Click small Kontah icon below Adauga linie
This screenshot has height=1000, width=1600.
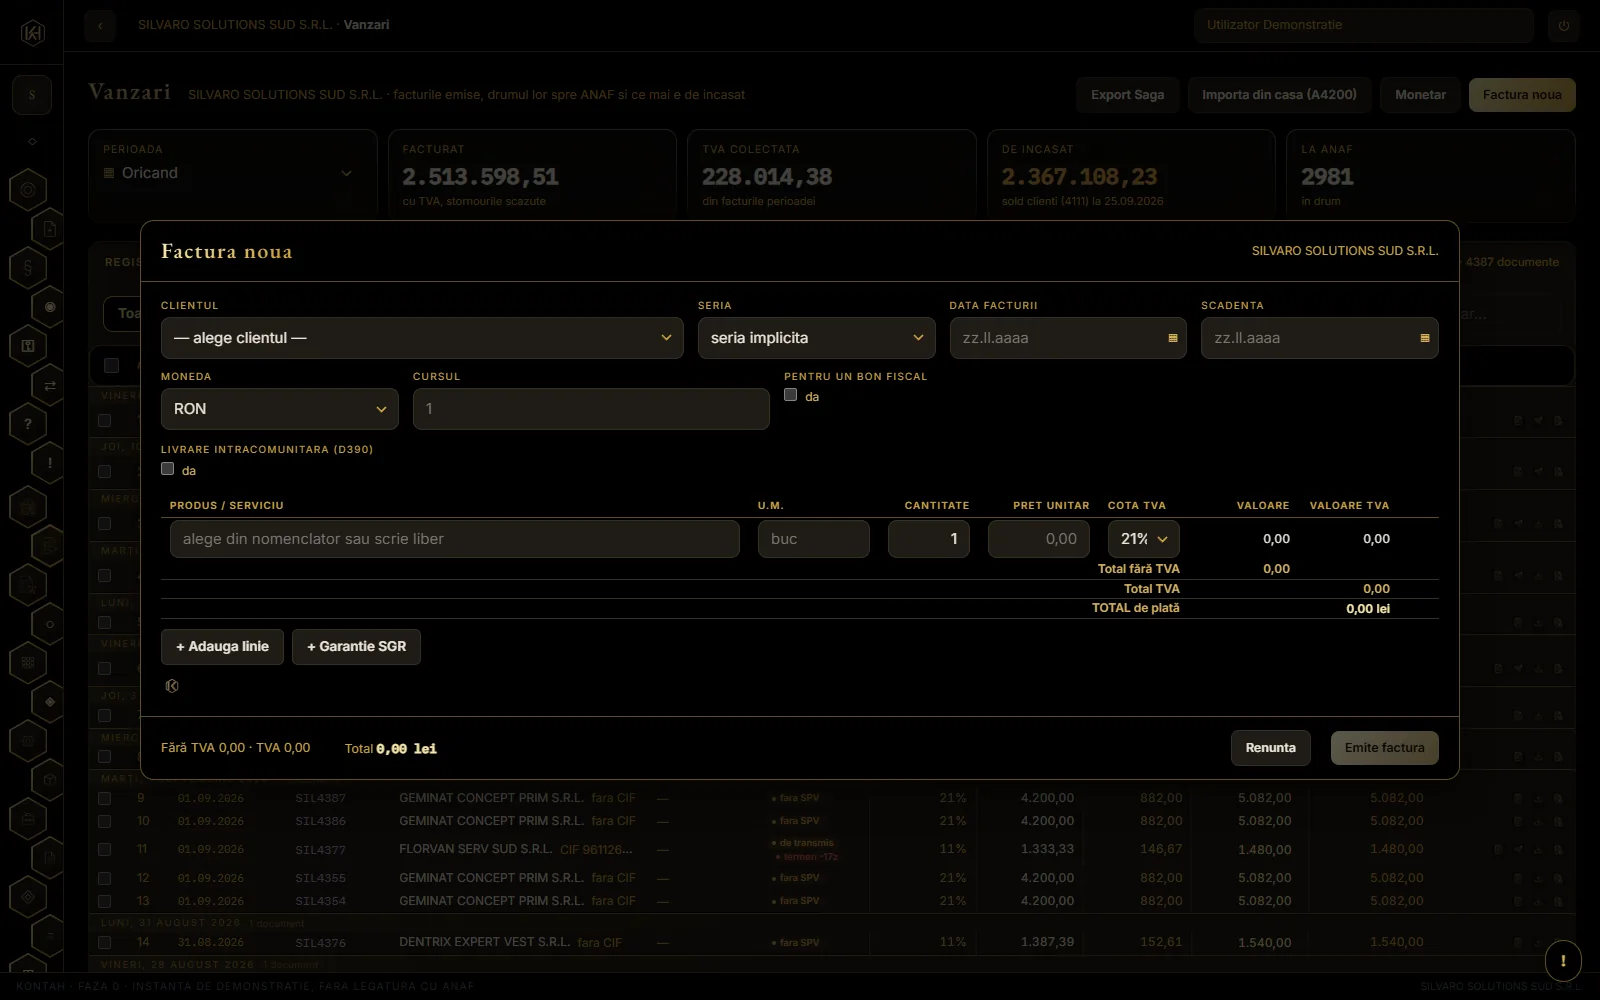tap(172, 686)
